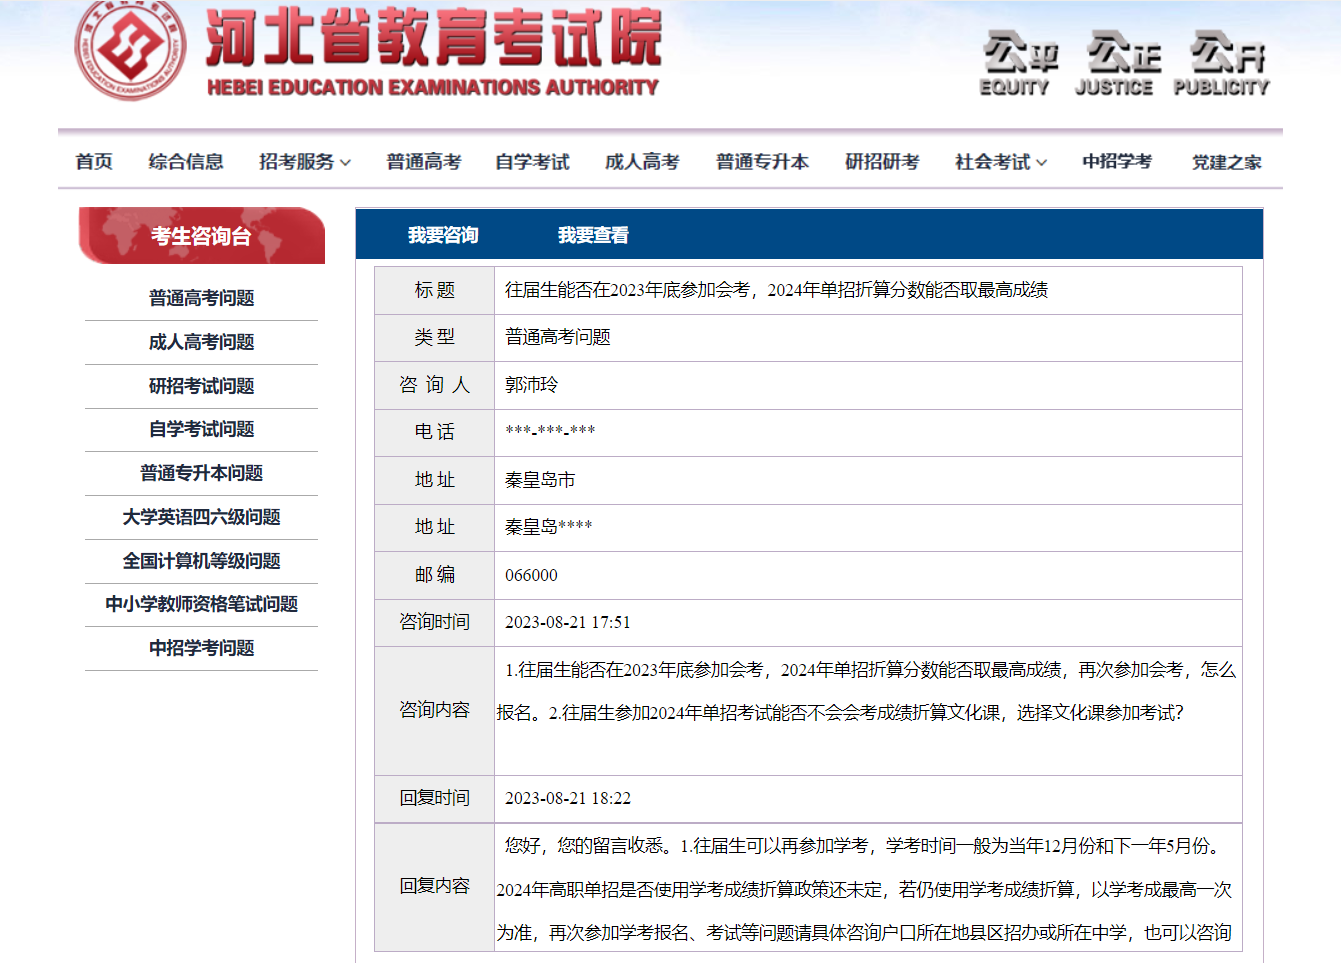The width and height of the screenshot is (1341, 963).
Task: Click the 类型 row label
Action: click(x=434, y=337)
